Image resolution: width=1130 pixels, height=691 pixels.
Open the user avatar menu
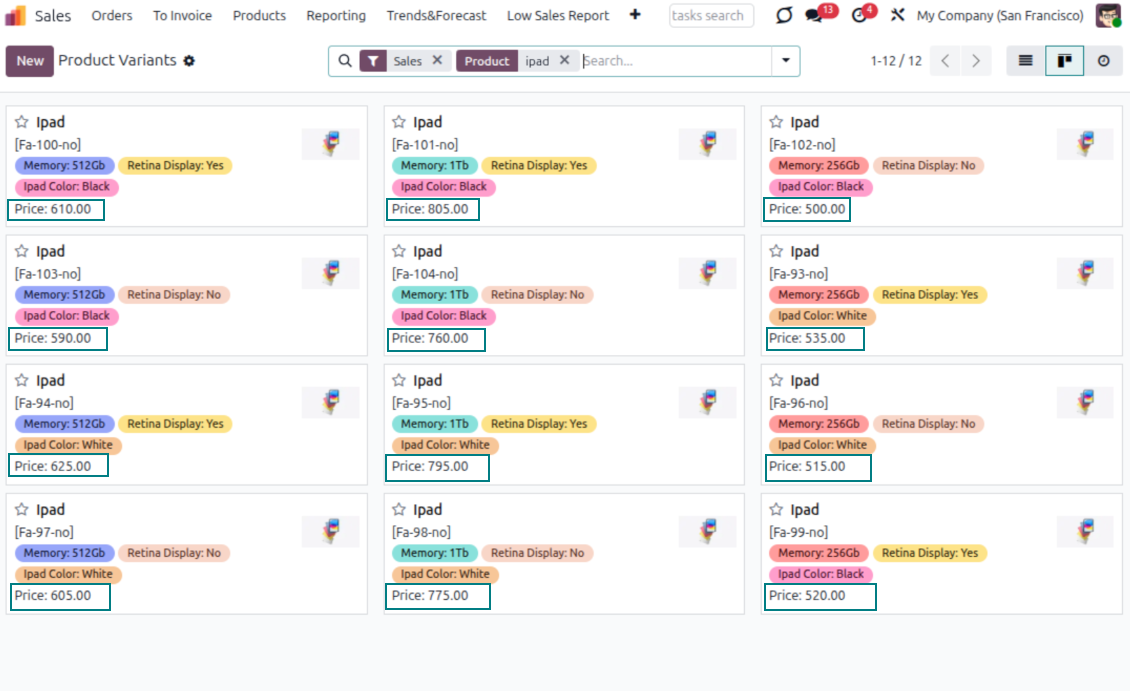pos(1108,16)
